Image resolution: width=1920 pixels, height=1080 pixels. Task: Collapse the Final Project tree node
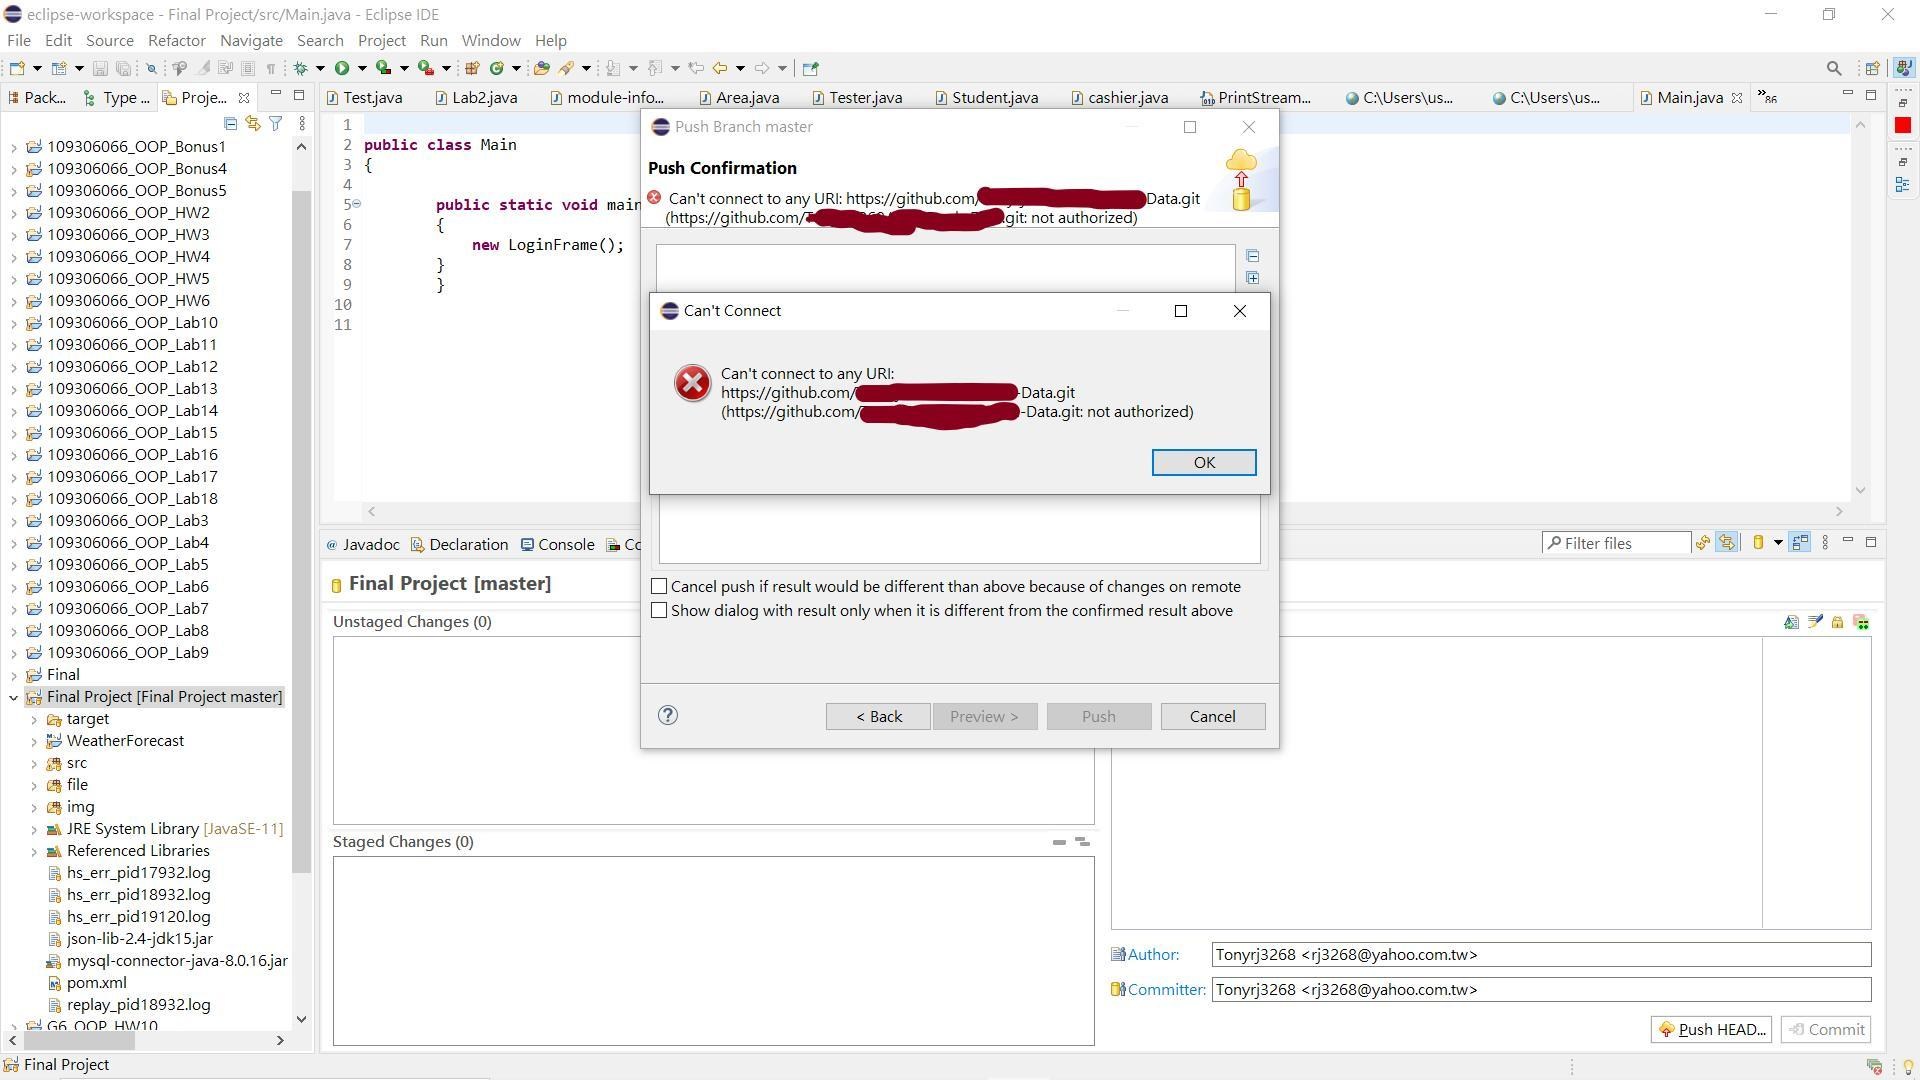tap(14, 697)
